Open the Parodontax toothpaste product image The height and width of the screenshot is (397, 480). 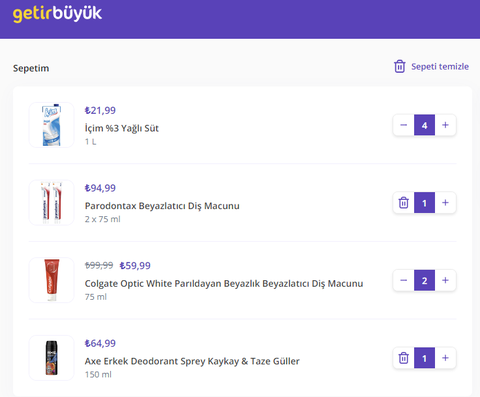pyautogui.click(x=51, y=203)
